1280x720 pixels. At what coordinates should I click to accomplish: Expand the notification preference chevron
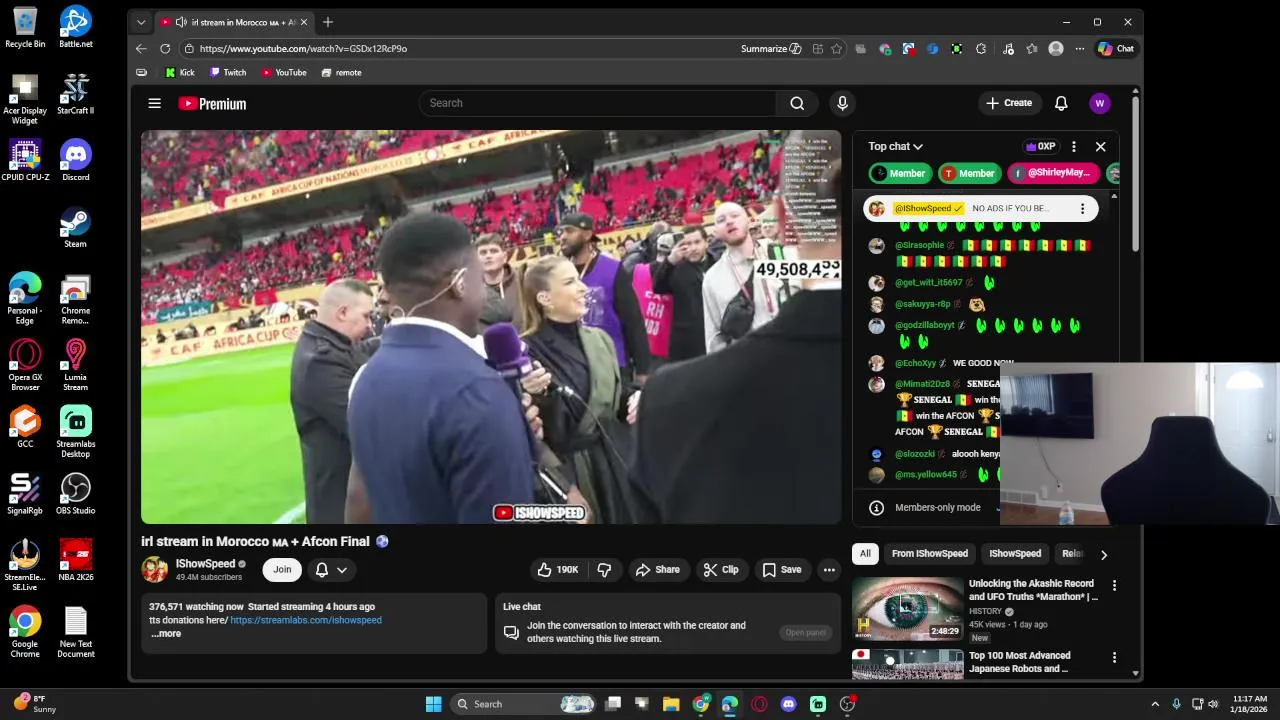click(342, 570)
